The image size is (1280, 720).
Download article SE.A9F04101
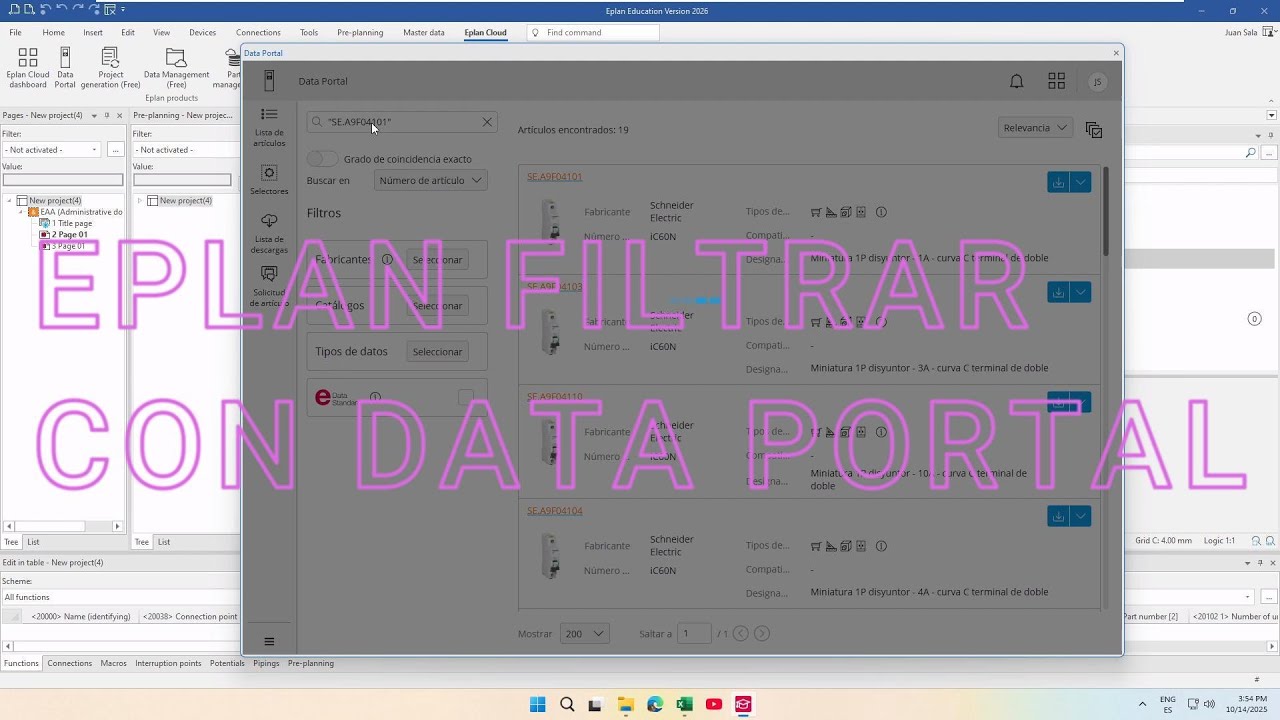(1058, 182)
